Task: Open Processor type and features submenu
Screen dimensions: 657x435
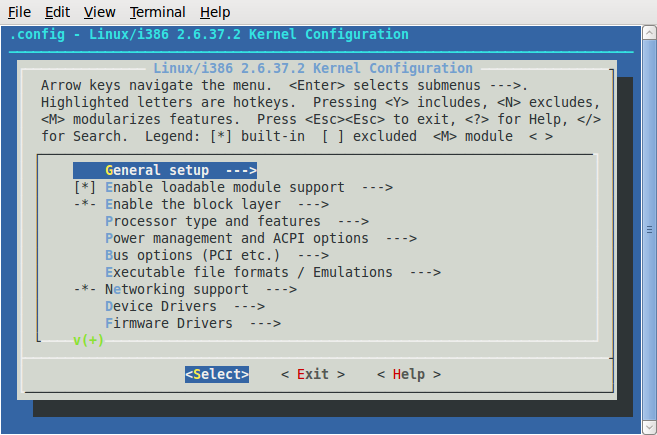Action: 237,221
